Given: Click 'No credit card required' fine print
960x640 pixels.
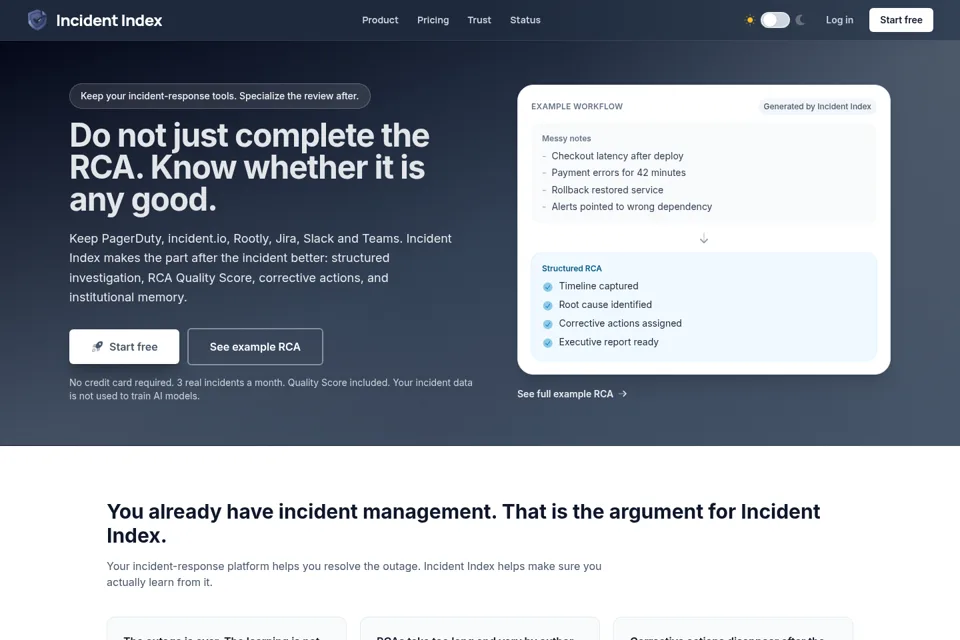Looking at the screenshot, I should pyautogui.click(x=271, y=389).
